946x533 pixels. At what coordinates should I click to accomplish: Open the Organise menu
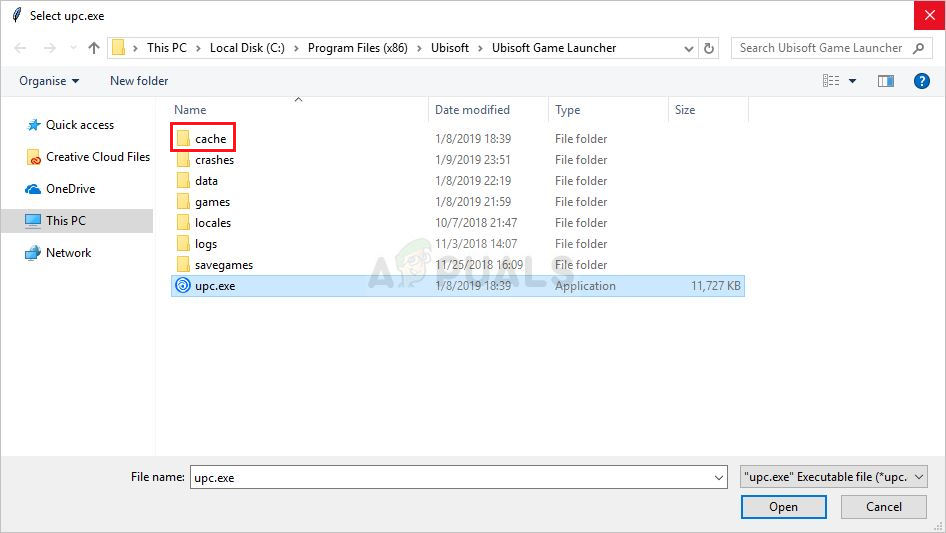click(x=49, y=81)
